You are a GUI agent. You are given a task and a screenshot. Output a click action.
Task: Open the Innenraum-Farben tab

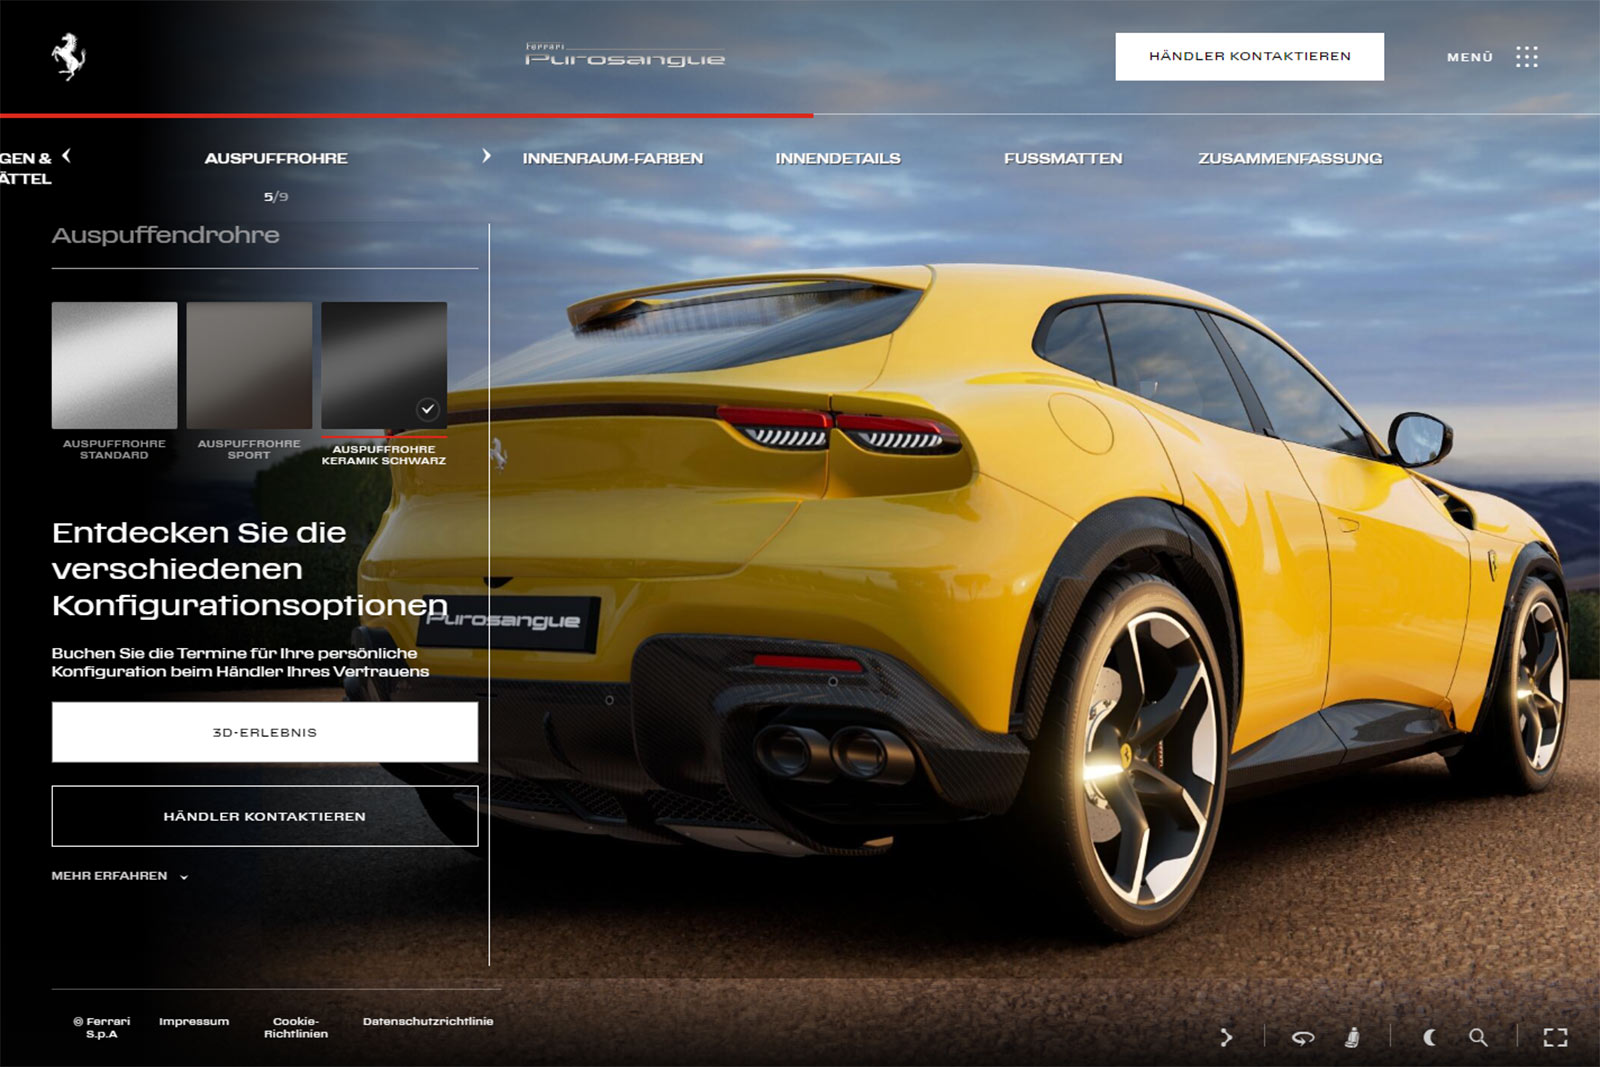612,158
